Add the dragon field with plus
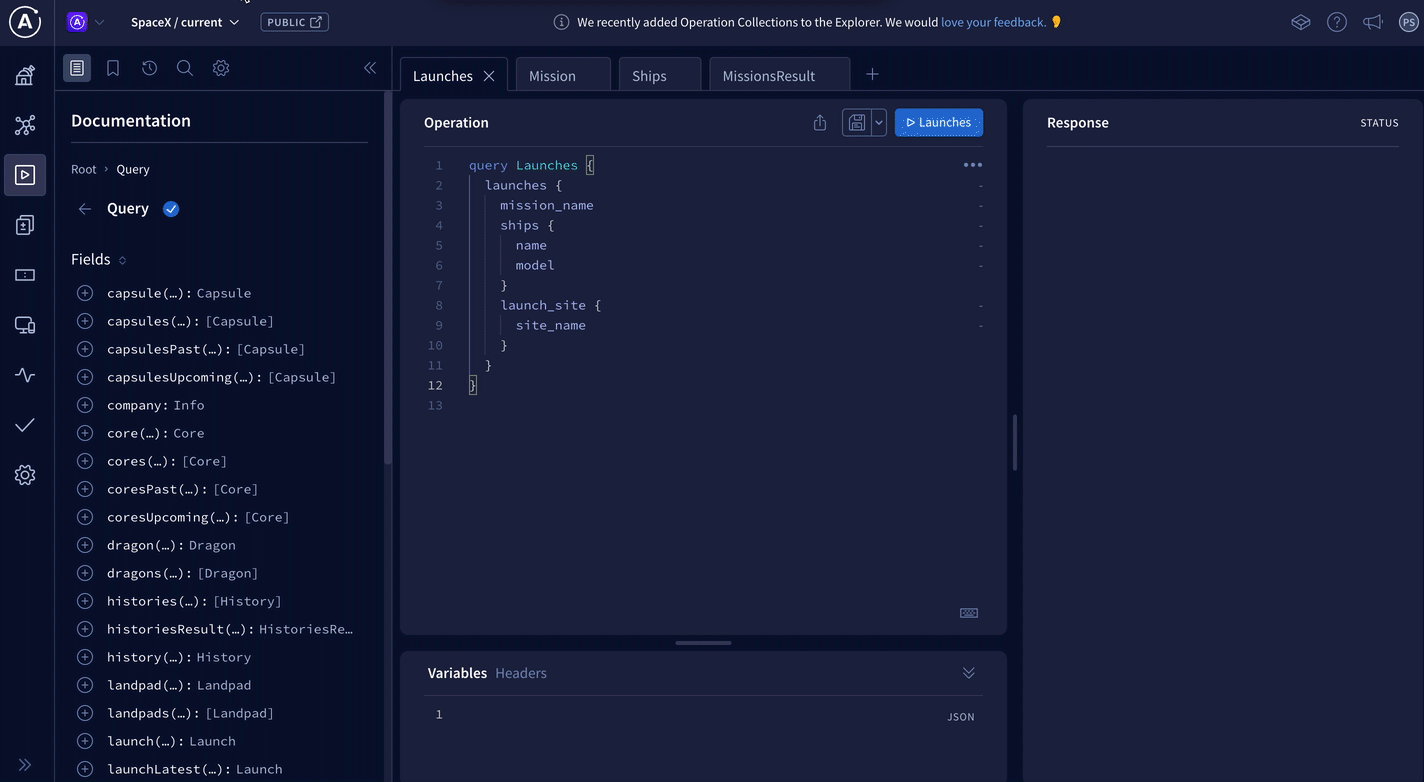The width and height of the screenshot is (1424, 782). point(85,545)
